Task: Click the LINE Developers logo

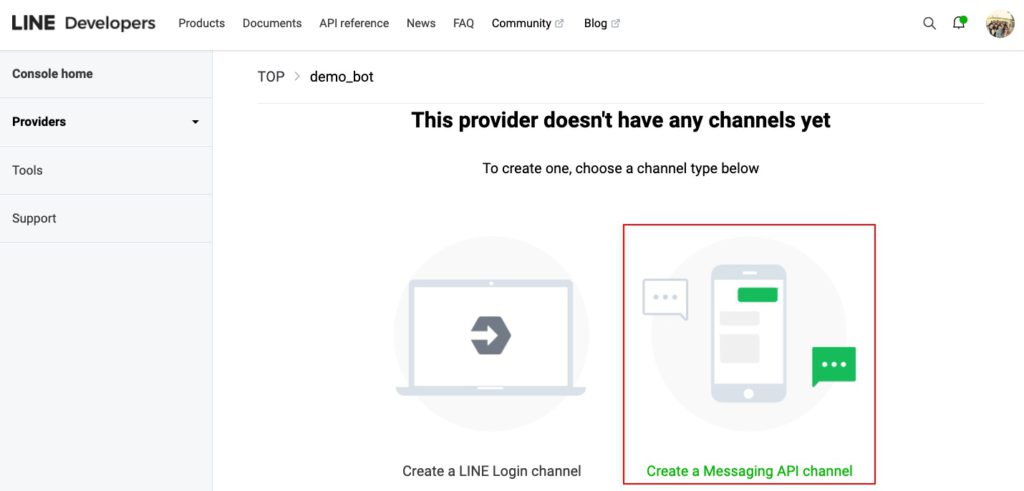Action: coord(84,24)
